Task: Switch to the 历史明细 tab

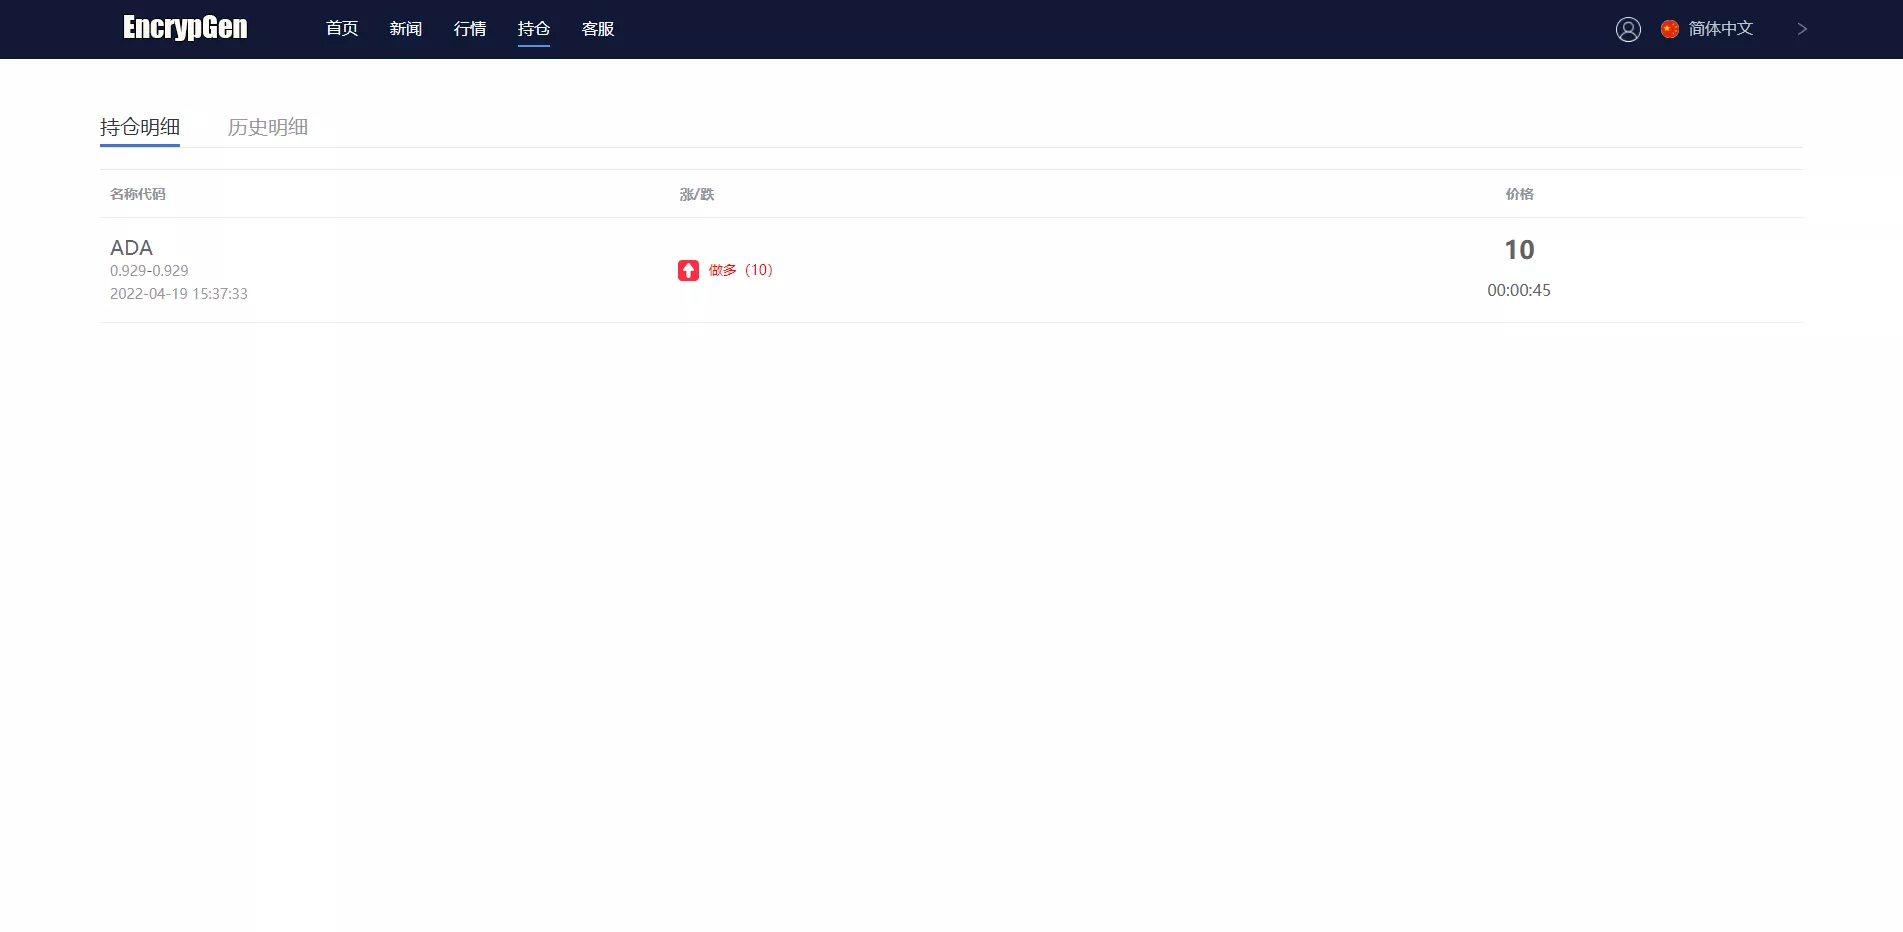Action: pyautogui.click(x=267, y=127)
